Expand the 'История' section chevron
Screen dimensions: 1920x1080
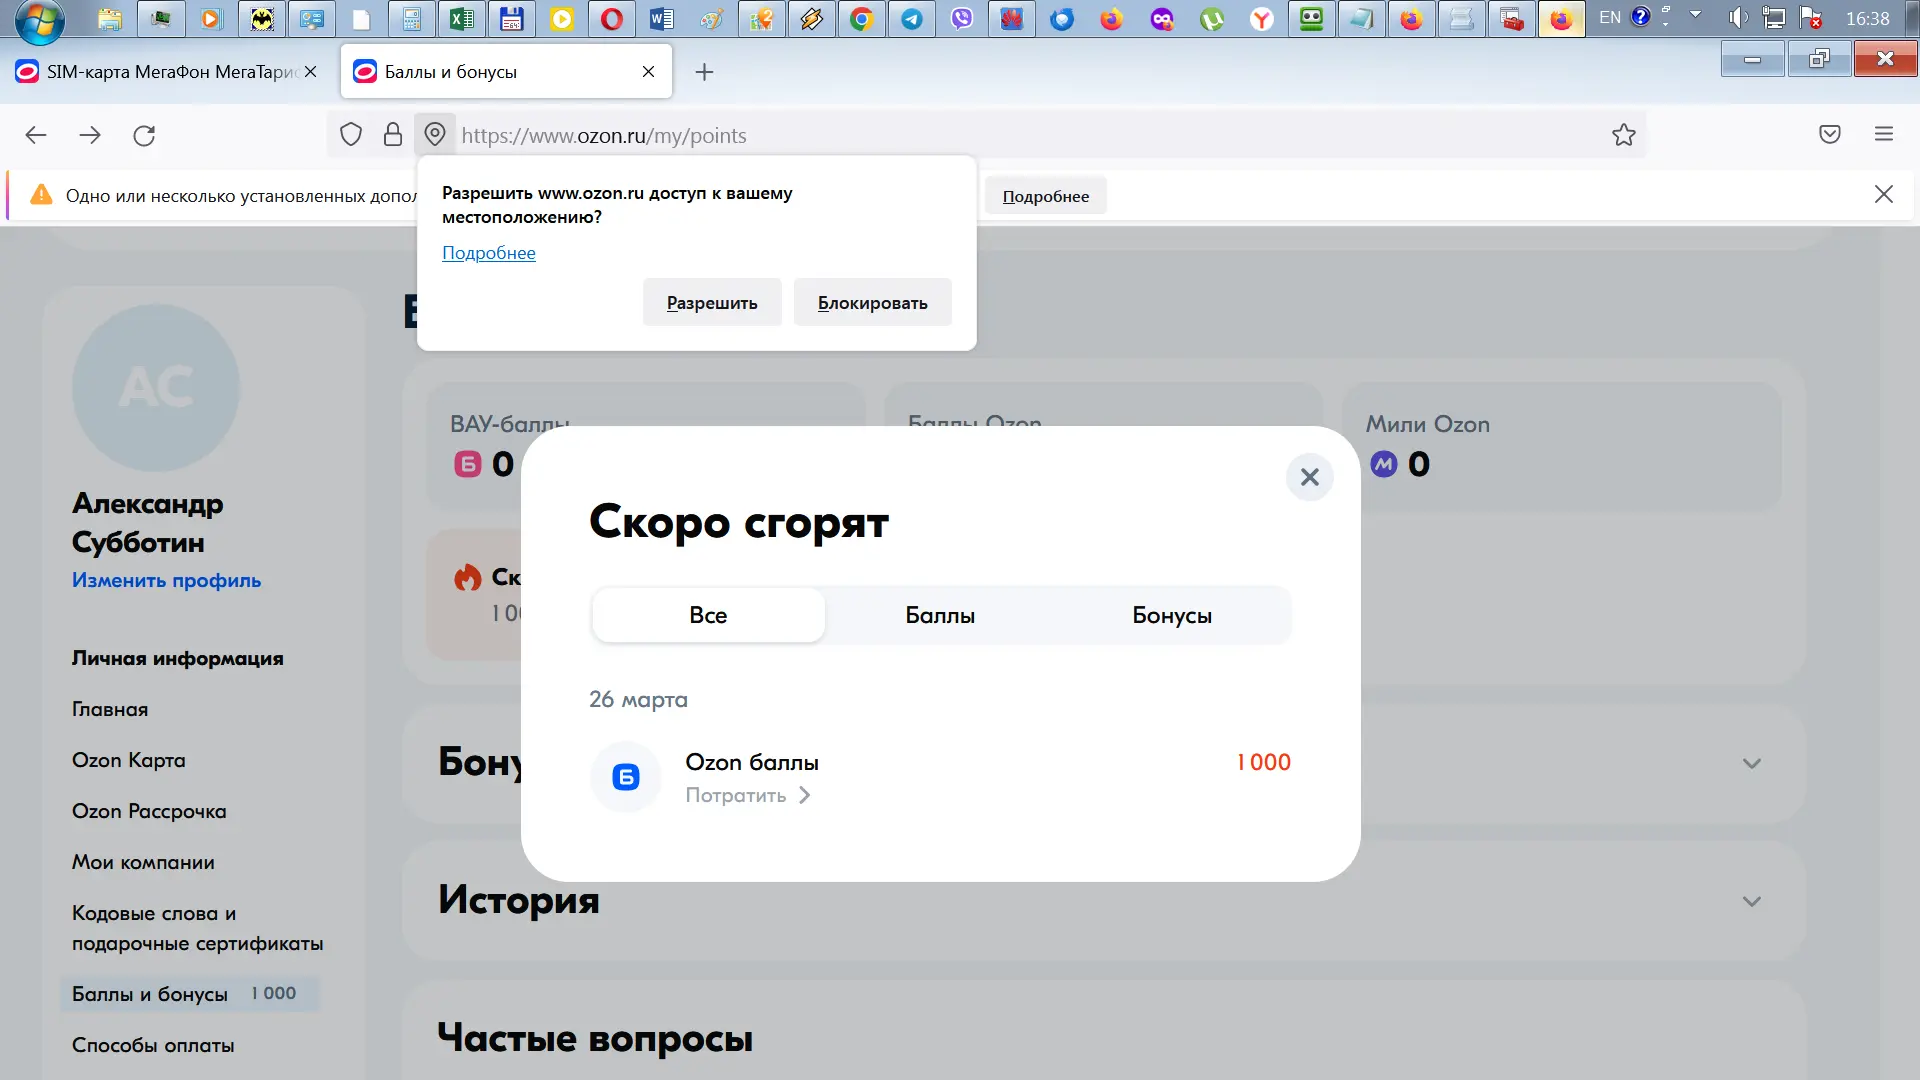click(x=1752, y=901)
